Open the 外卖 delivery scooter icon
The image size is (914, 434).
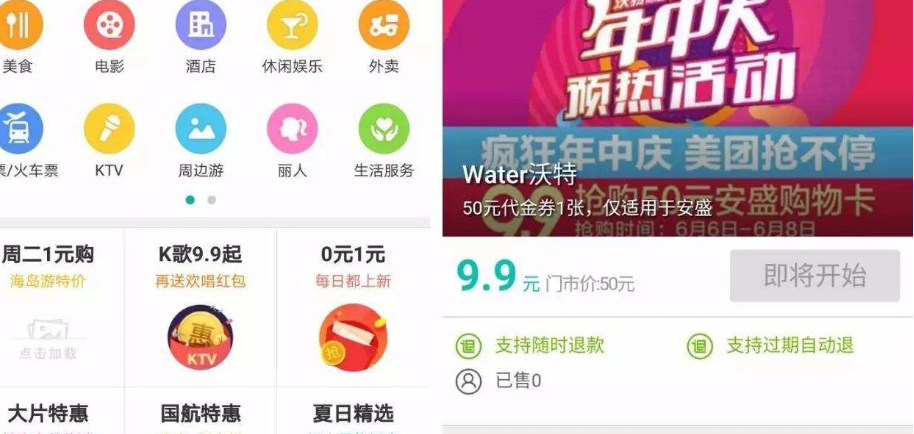(x=384, y=24)
